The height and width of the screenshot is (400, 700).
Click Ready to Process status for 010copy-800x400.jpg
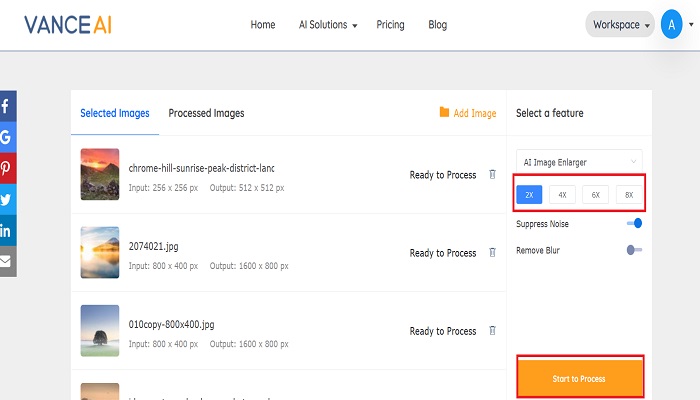(443, 331)
